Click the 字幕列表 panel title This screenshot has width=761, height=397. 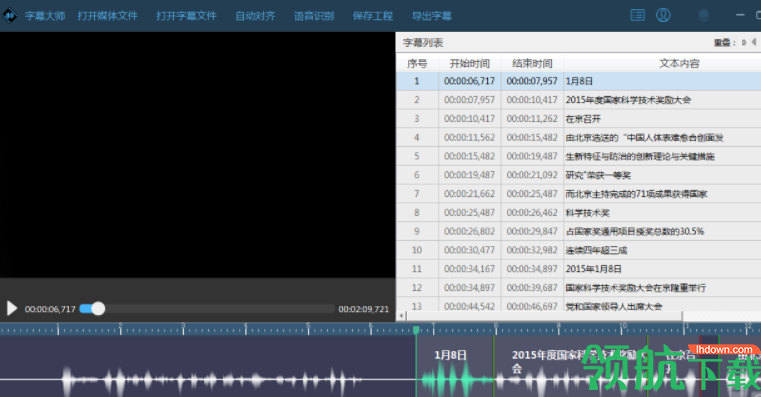click(x=423, y=43)
